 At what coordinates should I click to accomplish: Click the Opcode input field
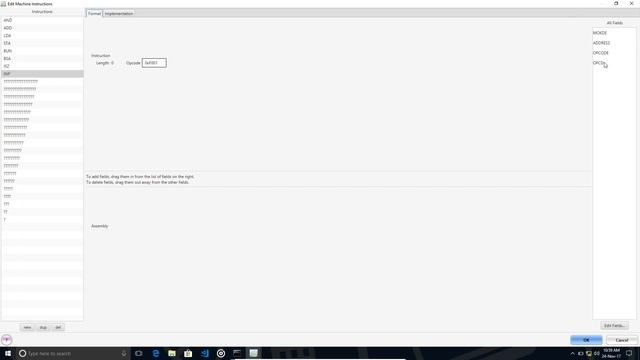(x=154, y=63)
